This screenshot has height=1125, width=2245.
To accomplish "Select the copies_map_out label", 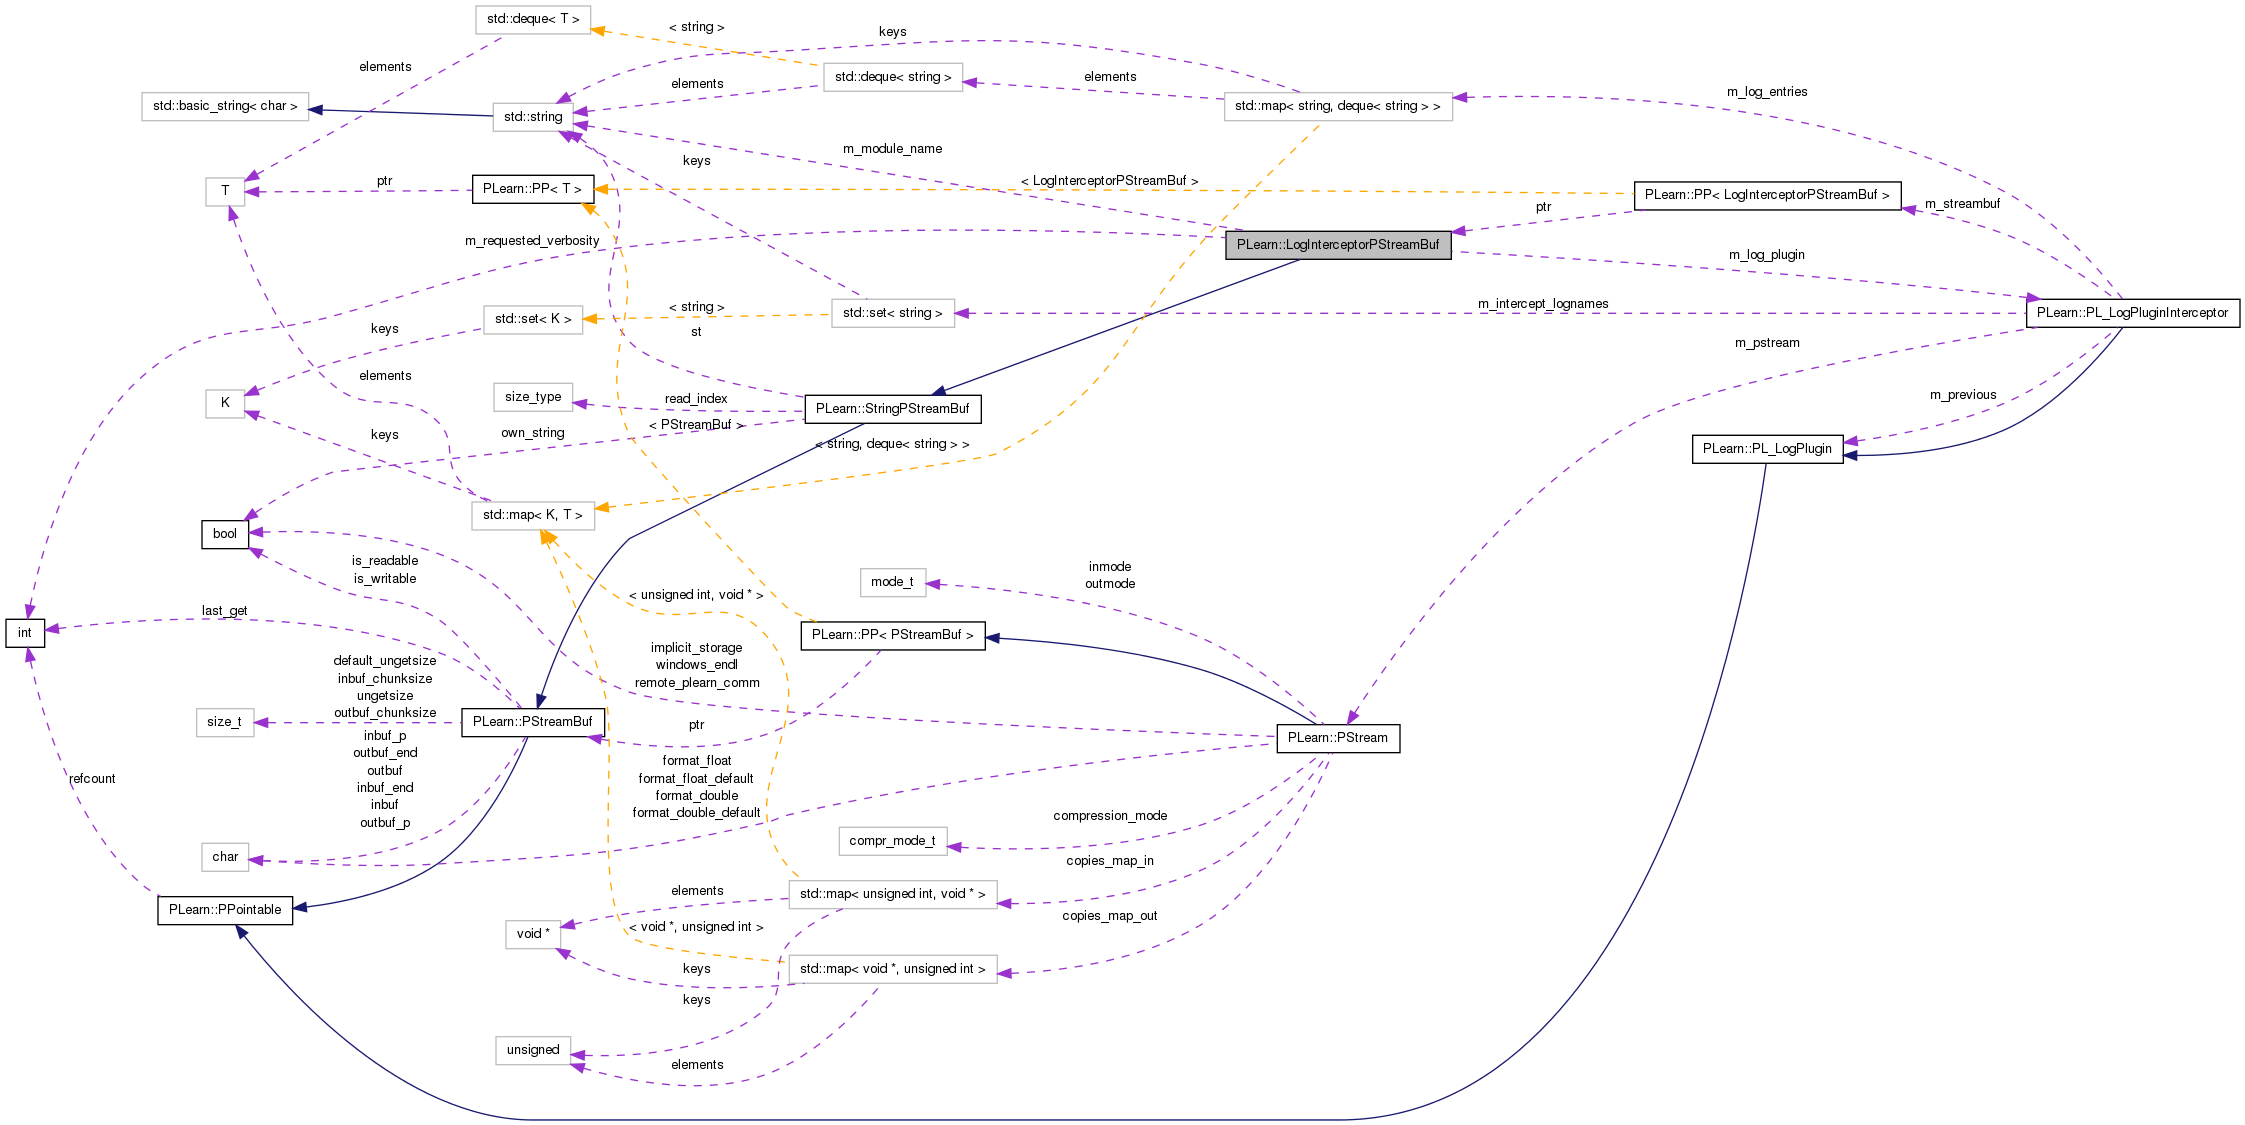I will point(1110,916).
